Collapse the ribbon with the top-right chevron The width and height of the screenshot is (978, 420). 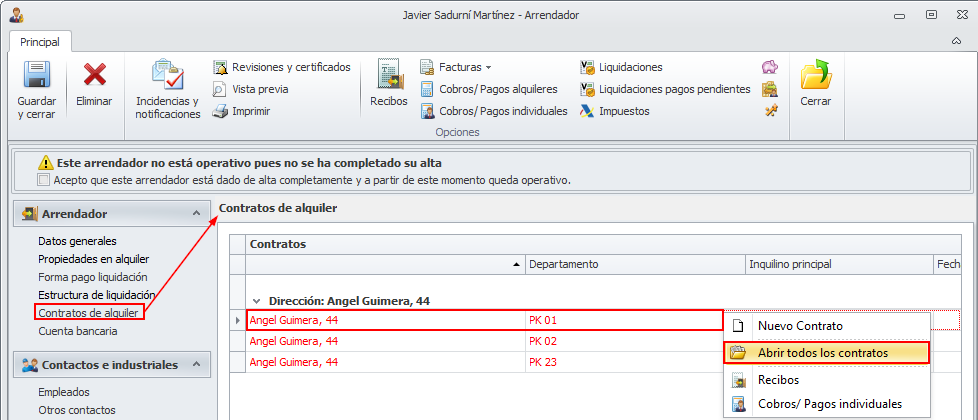coord(956,41)
